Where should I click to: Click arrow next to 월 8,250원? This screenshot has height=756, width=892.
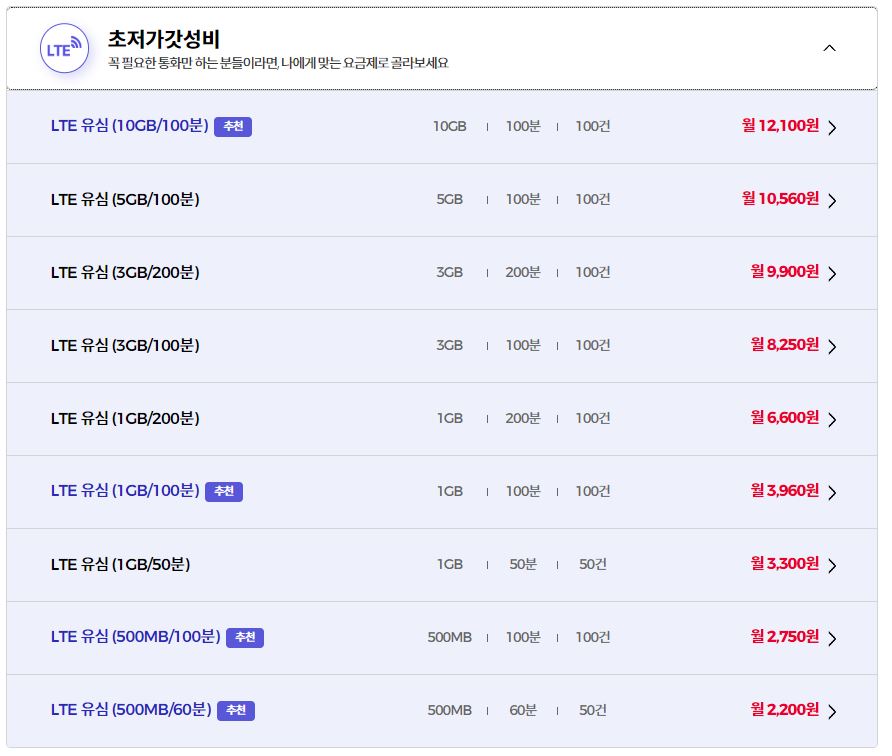(x=832, y=347)
